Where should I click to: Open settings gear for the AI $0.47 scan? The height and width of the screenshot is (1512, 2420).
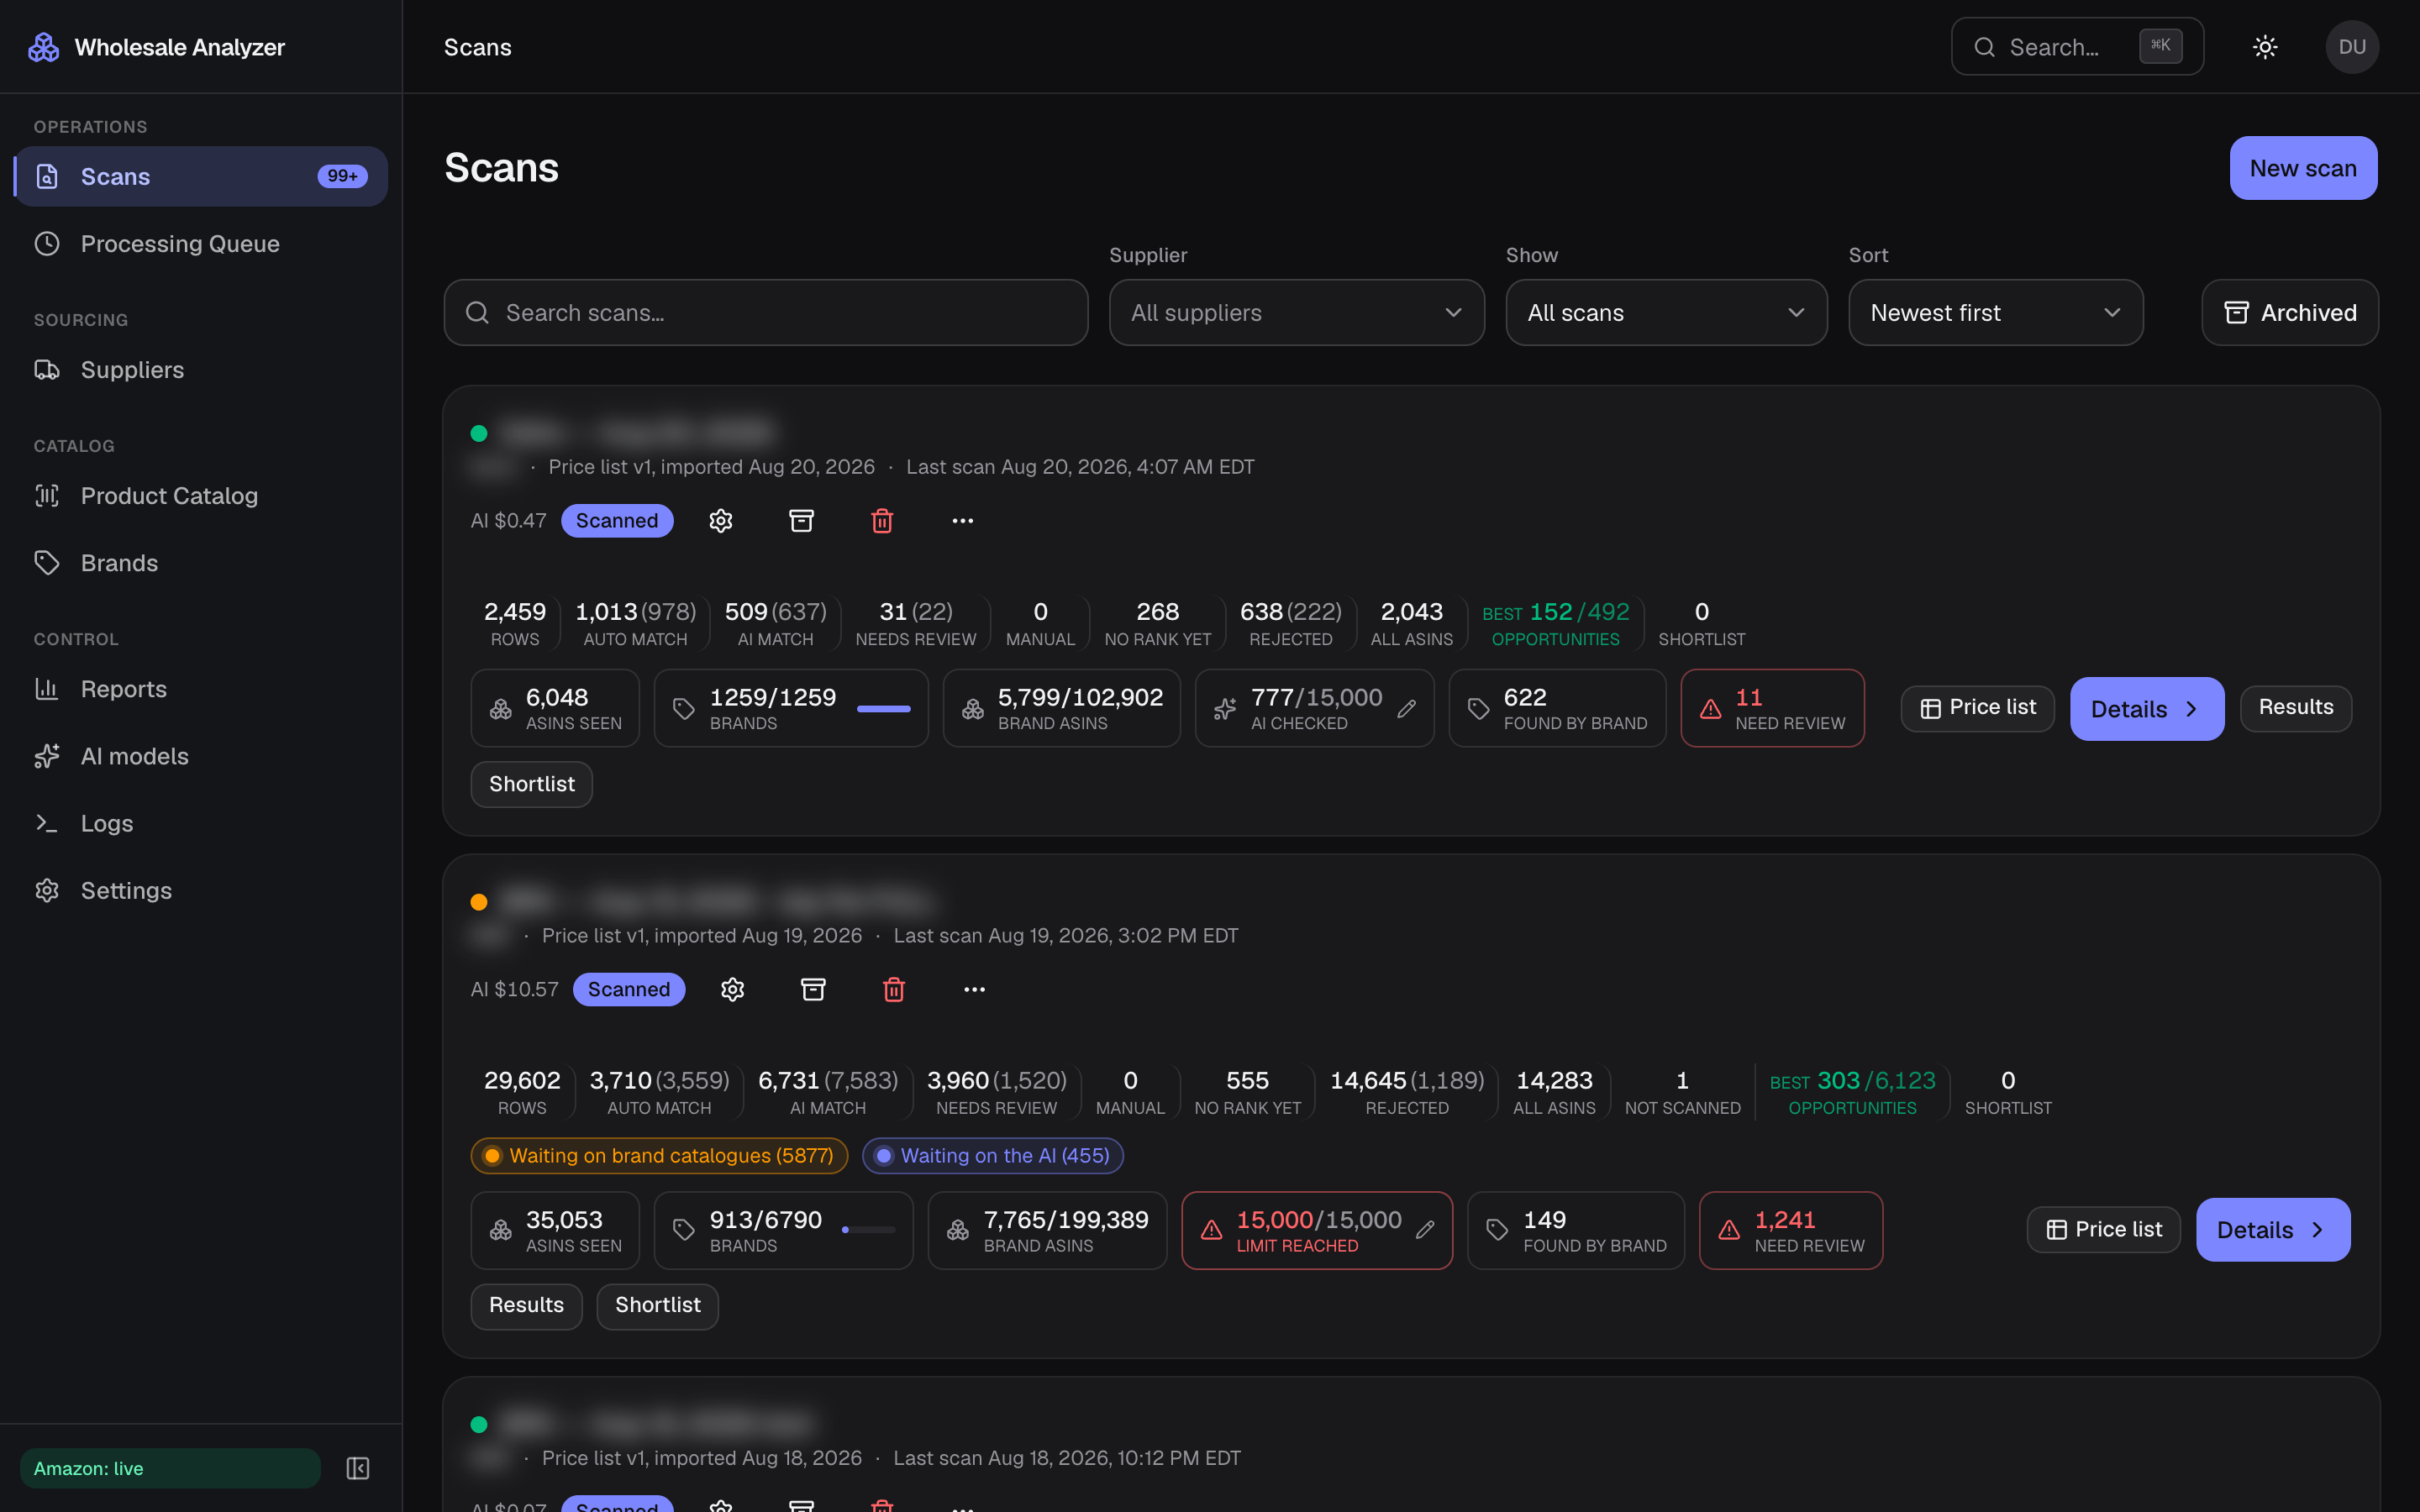pos(721,521)
